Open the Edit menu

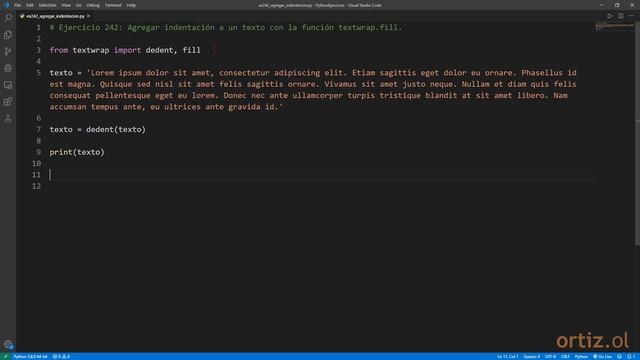coord(29,5)
